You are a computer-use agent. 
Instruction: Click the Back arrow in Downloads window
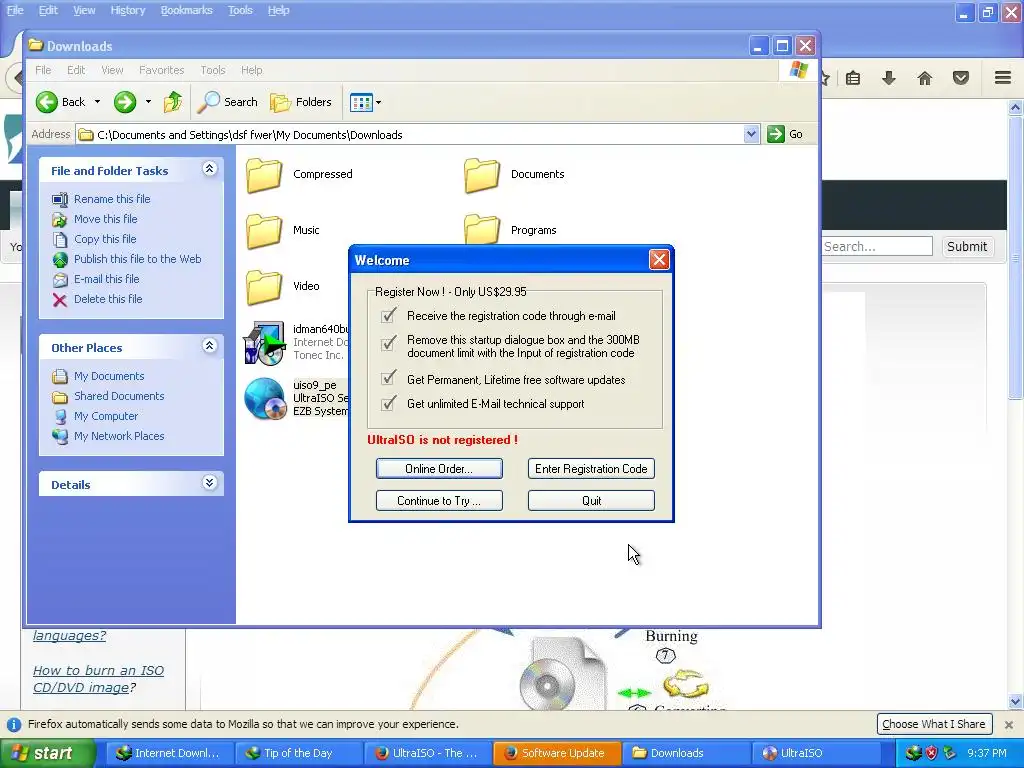tap(47, 102)
